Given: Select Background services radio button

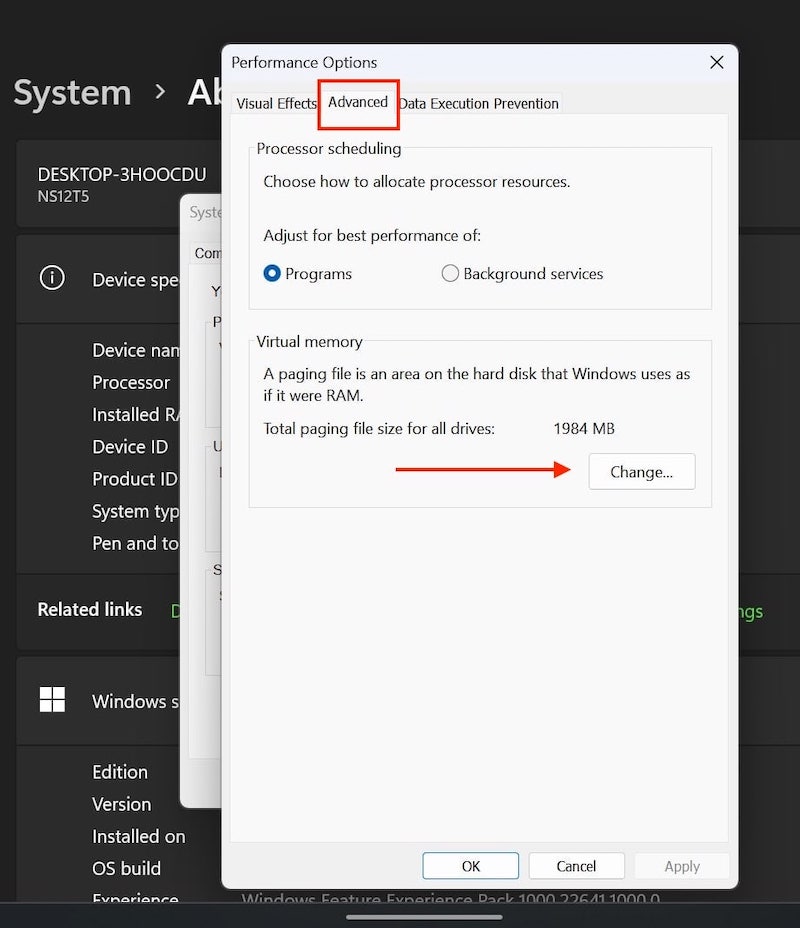Looking at the screenshot, I should pyautogui.click(x=450, y=273).
